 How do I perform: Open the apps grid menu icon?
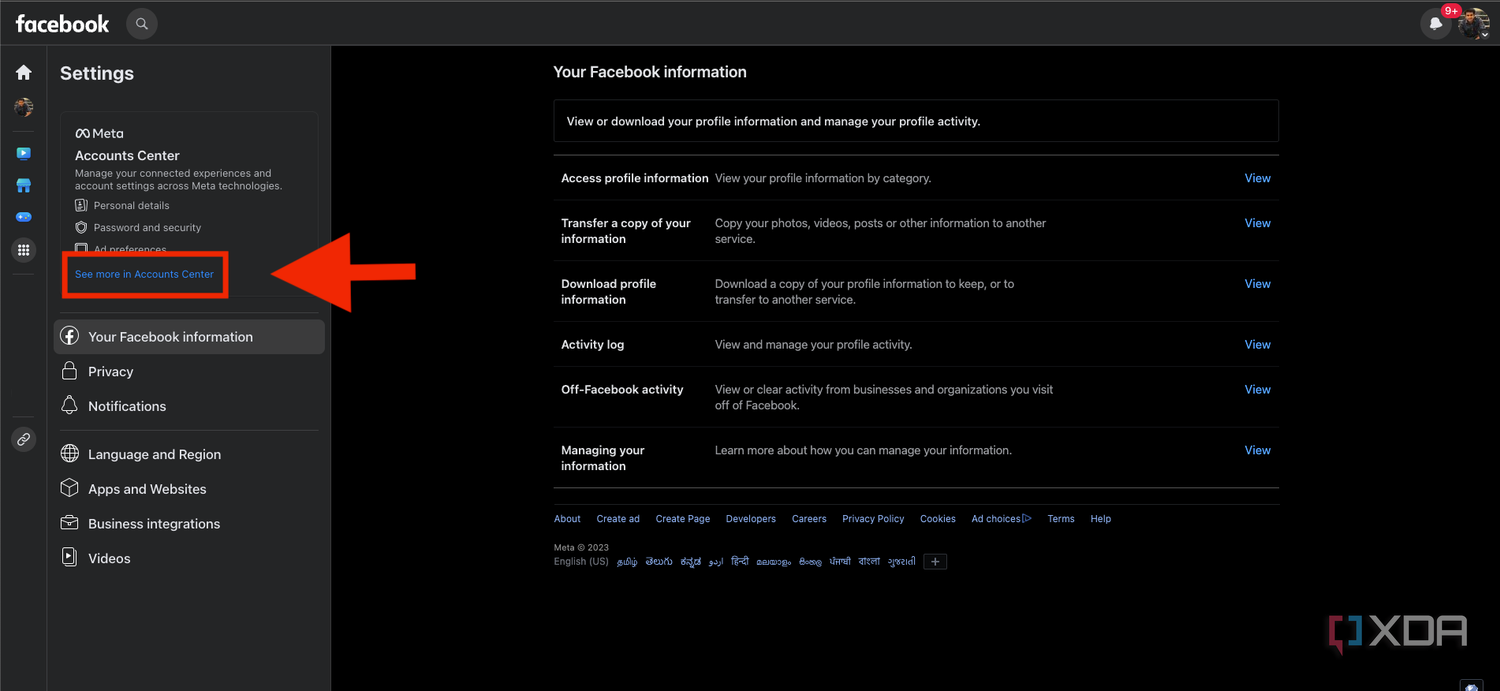tap(24, 250)
